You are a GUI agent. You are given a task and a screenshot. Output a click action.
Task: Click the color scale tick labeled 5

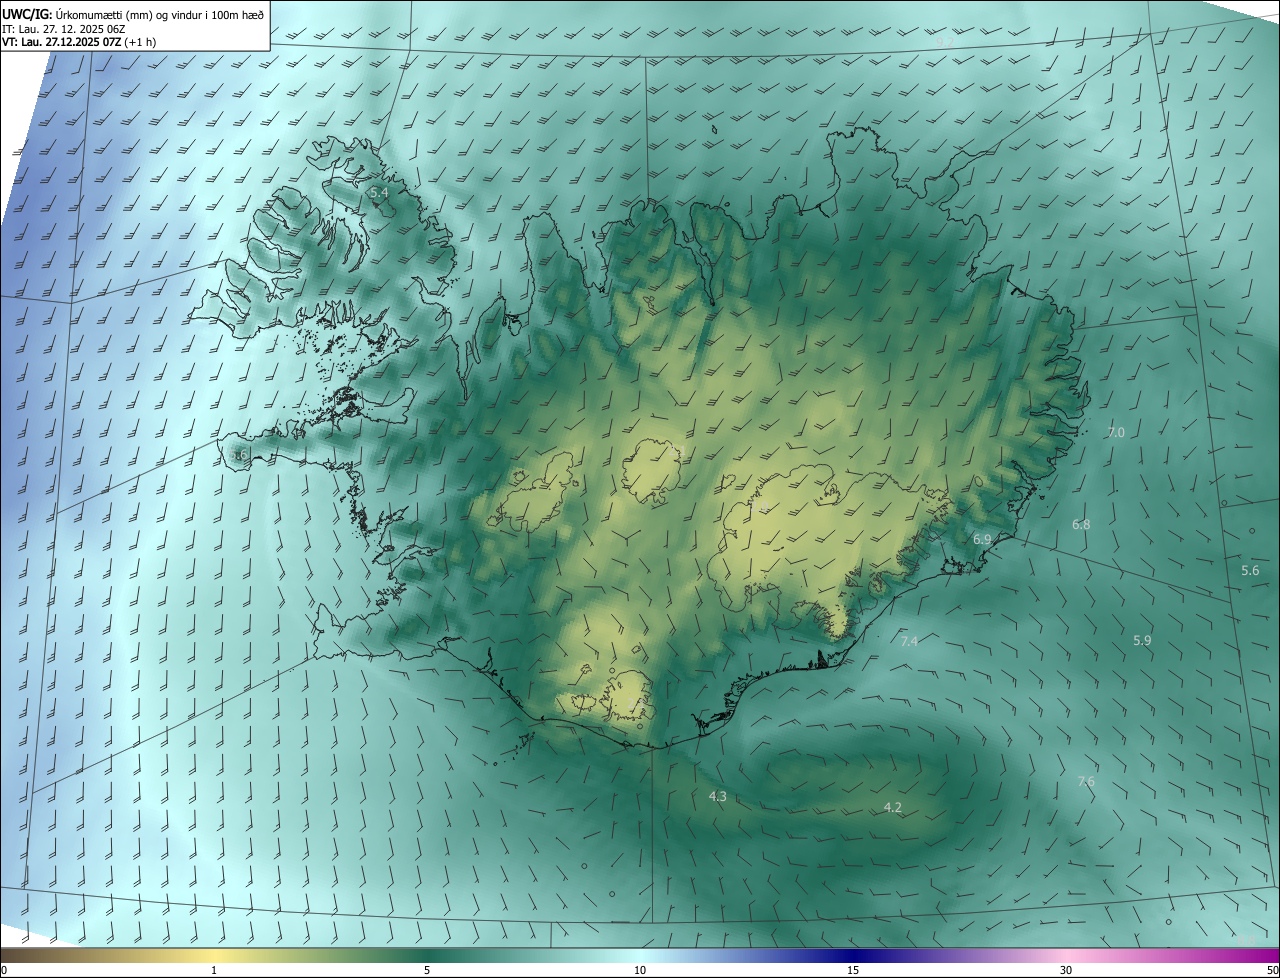427,970
